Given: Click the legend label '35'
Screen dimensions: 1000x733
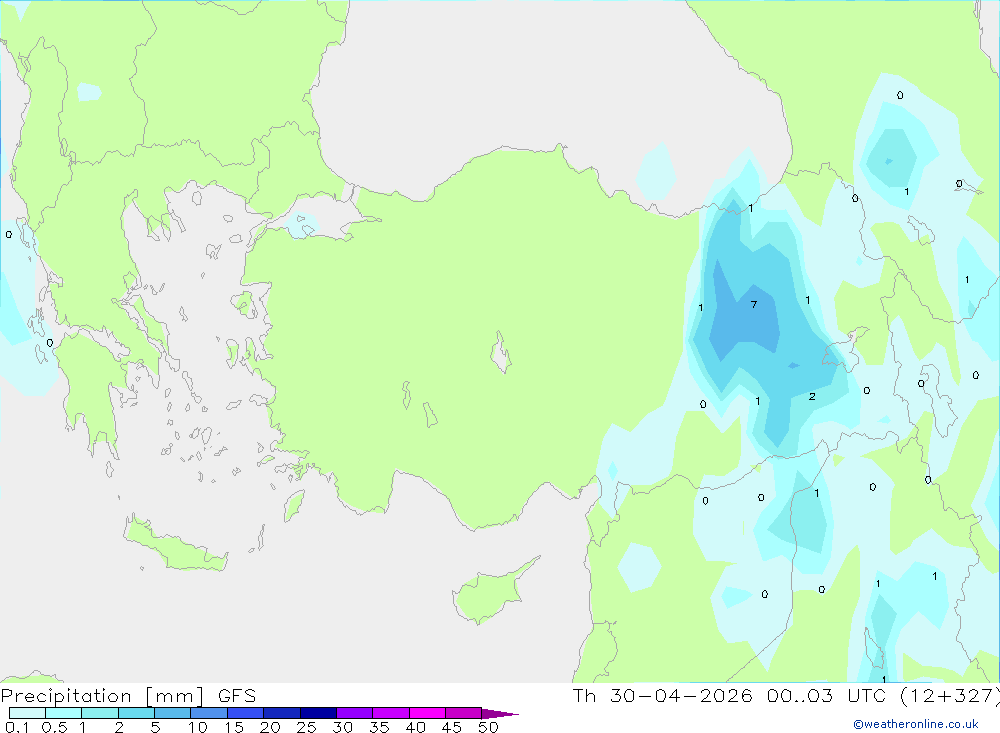Looking at the screenshot, I should 379,727.
